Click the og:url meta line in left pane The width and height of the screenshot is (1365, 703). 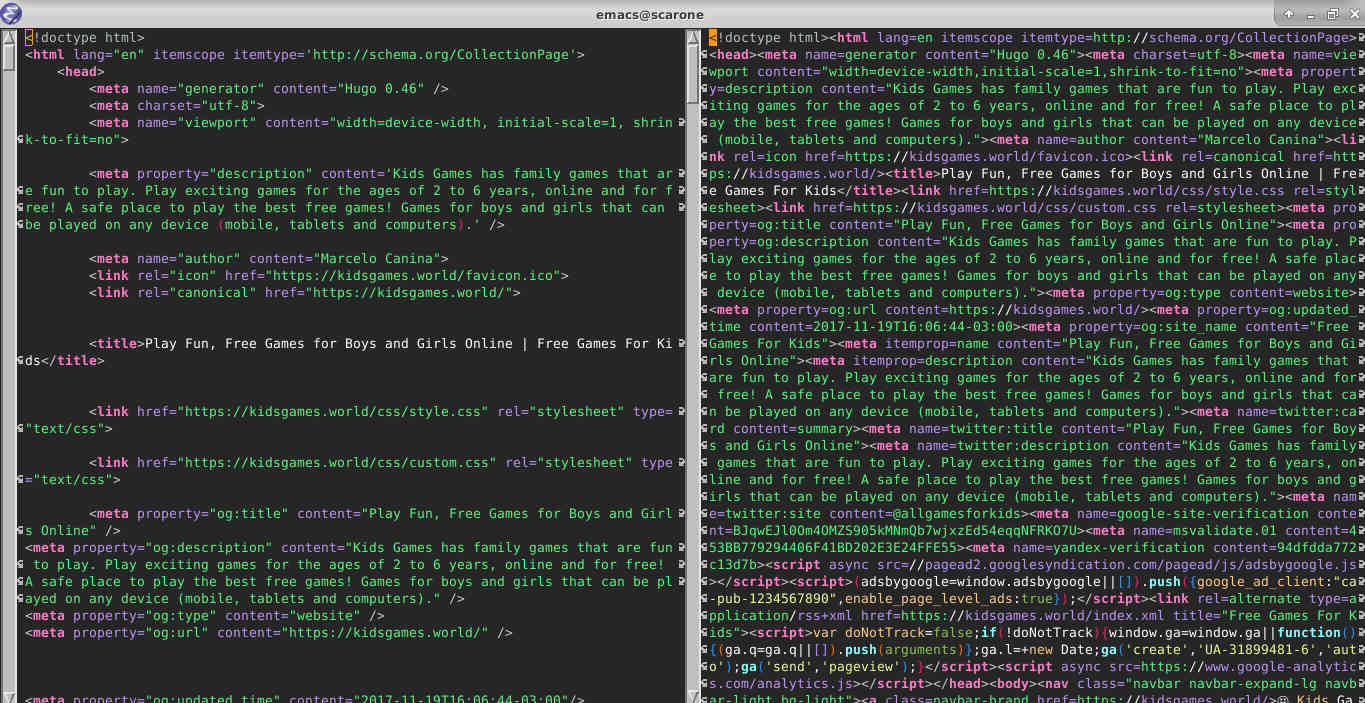(269, 633)
